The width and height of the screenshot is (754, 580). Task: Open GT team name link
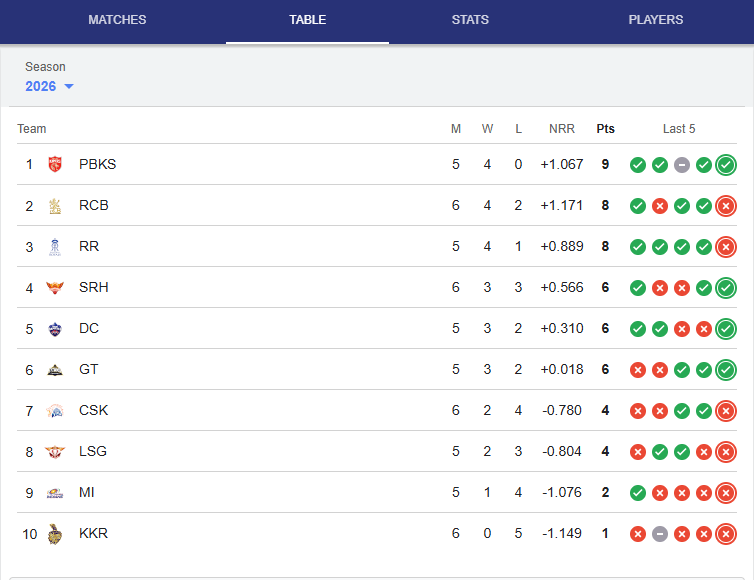(x=88, y=369)
